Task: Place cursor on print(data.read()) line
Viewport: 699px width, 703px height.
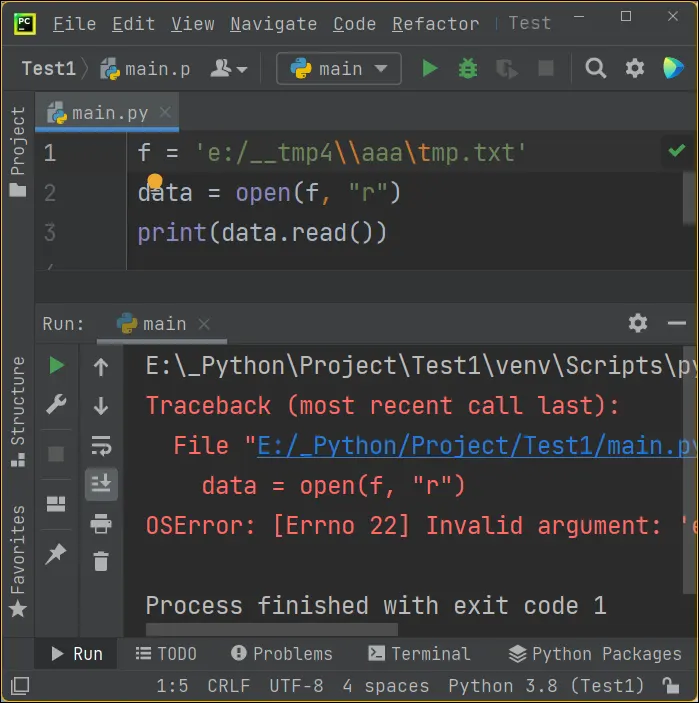Action: tap(262, 233)
